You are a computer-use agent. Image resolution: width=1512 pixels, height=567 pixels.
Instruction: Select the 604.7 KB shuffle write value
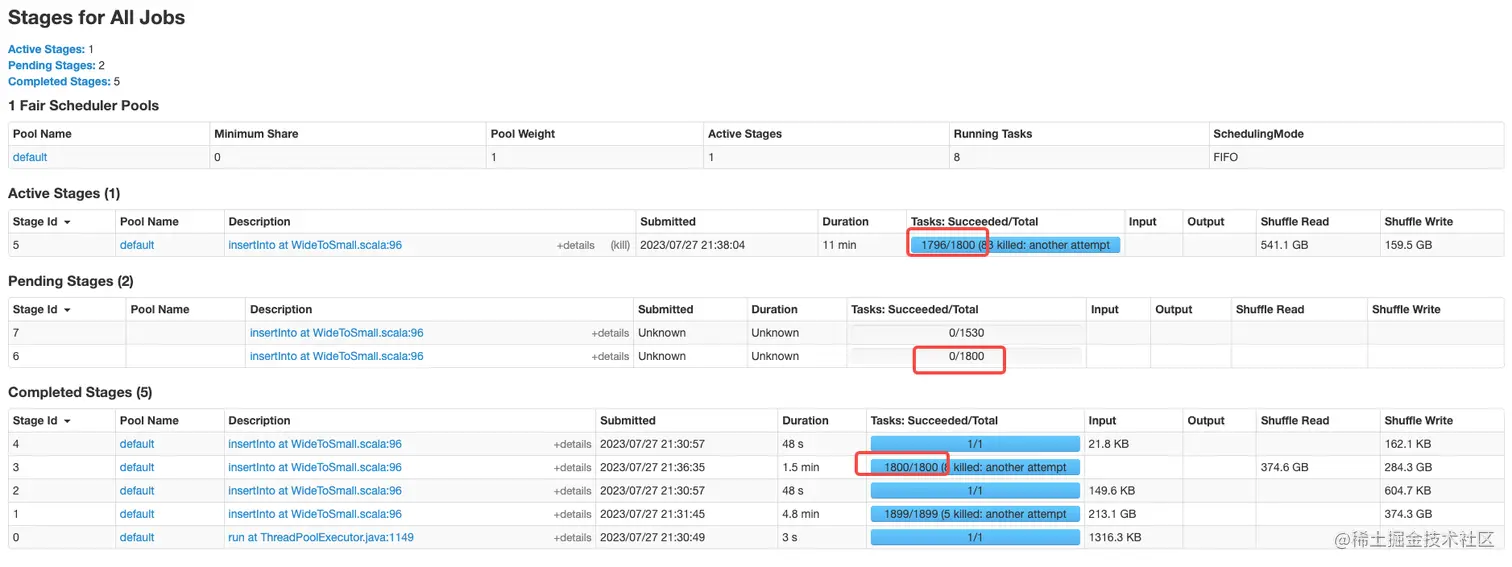pos(1408,491)
